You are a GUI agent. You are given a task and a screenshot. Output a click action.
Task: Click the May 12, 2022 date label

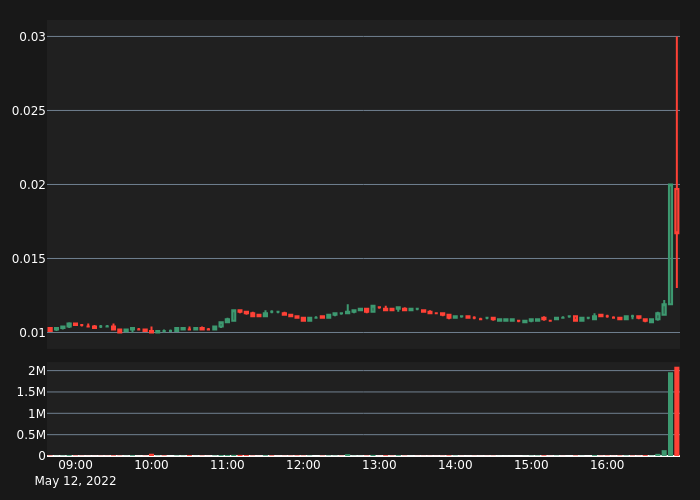point(75,481)
